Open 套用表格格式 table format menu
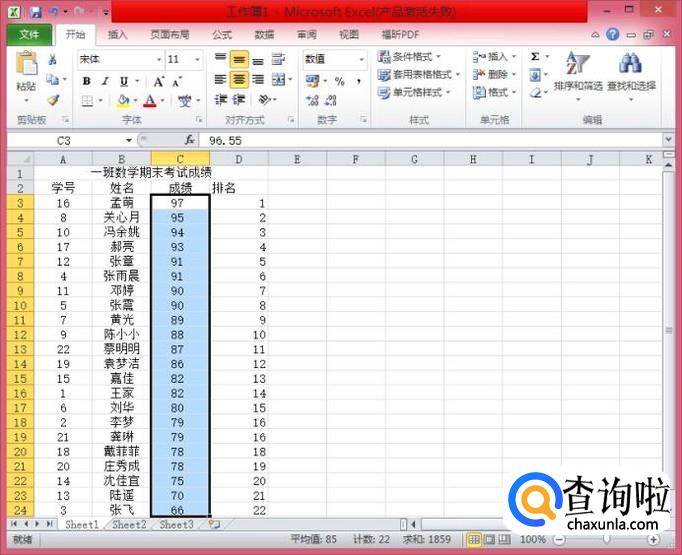Image resolution: width=682 pixels, height=555 pixels. click(419, 74)
